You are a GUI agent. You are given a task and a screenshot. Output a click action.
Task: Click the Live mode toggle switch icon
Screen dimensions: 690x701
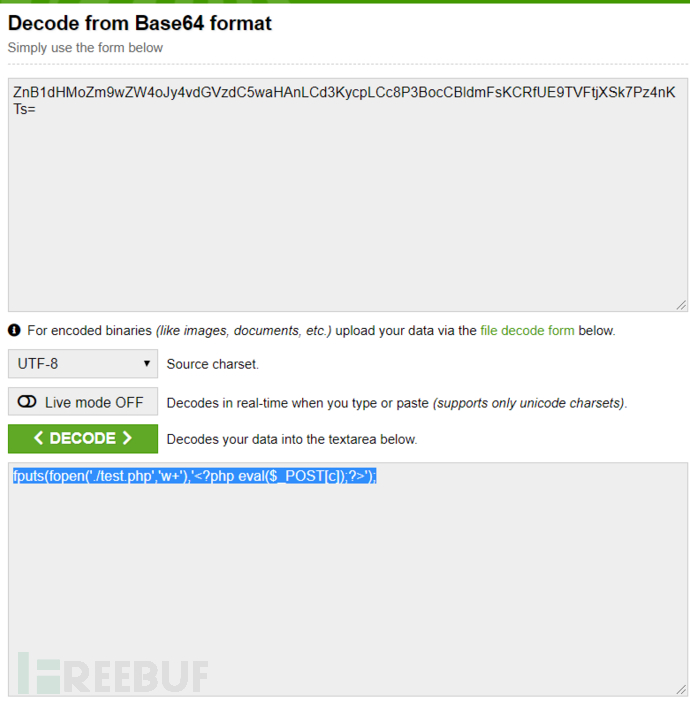click(27, 401)
